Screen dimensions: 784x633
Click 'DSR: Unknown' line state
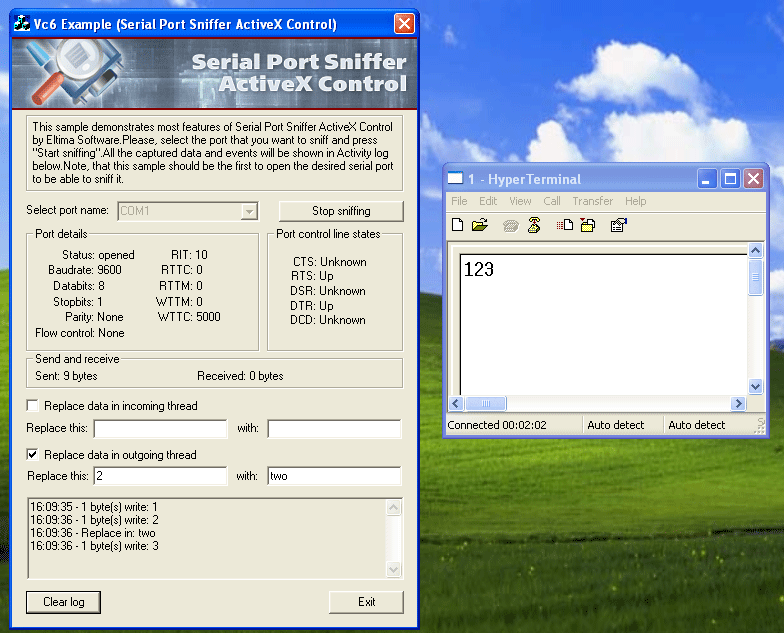pyautogui.click(x=328, y=291)
